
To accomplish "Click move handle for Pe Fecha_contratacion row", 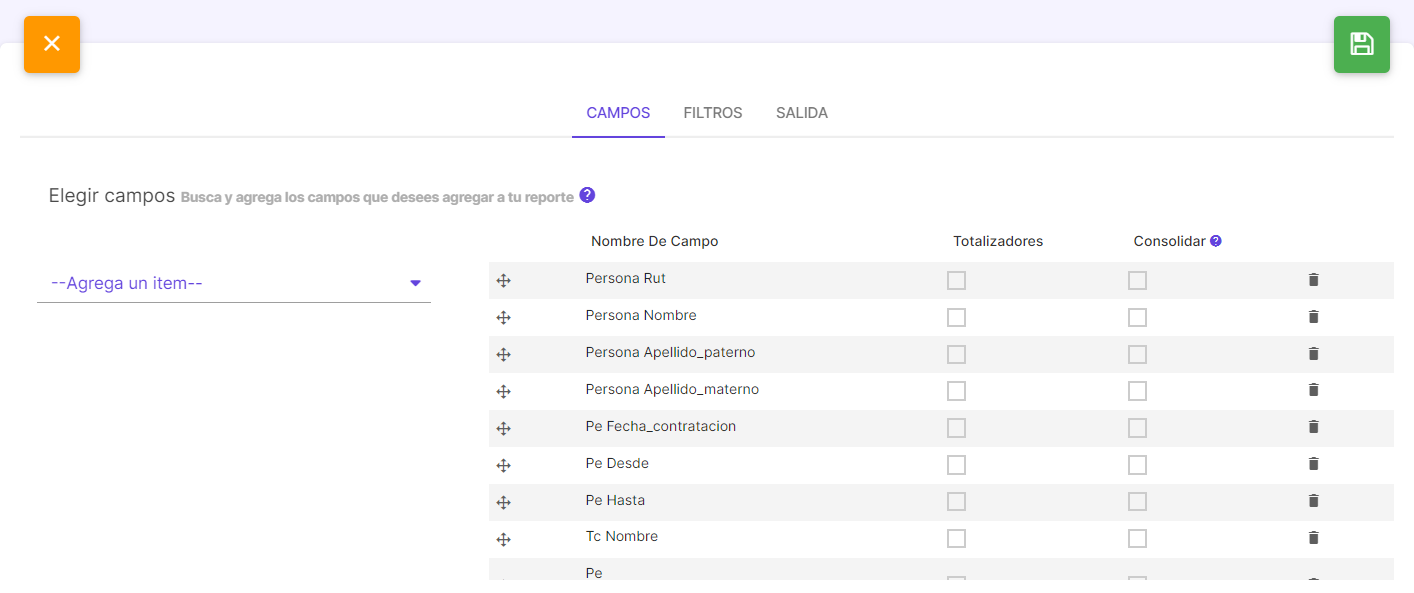I will click(x=504, y=429).
